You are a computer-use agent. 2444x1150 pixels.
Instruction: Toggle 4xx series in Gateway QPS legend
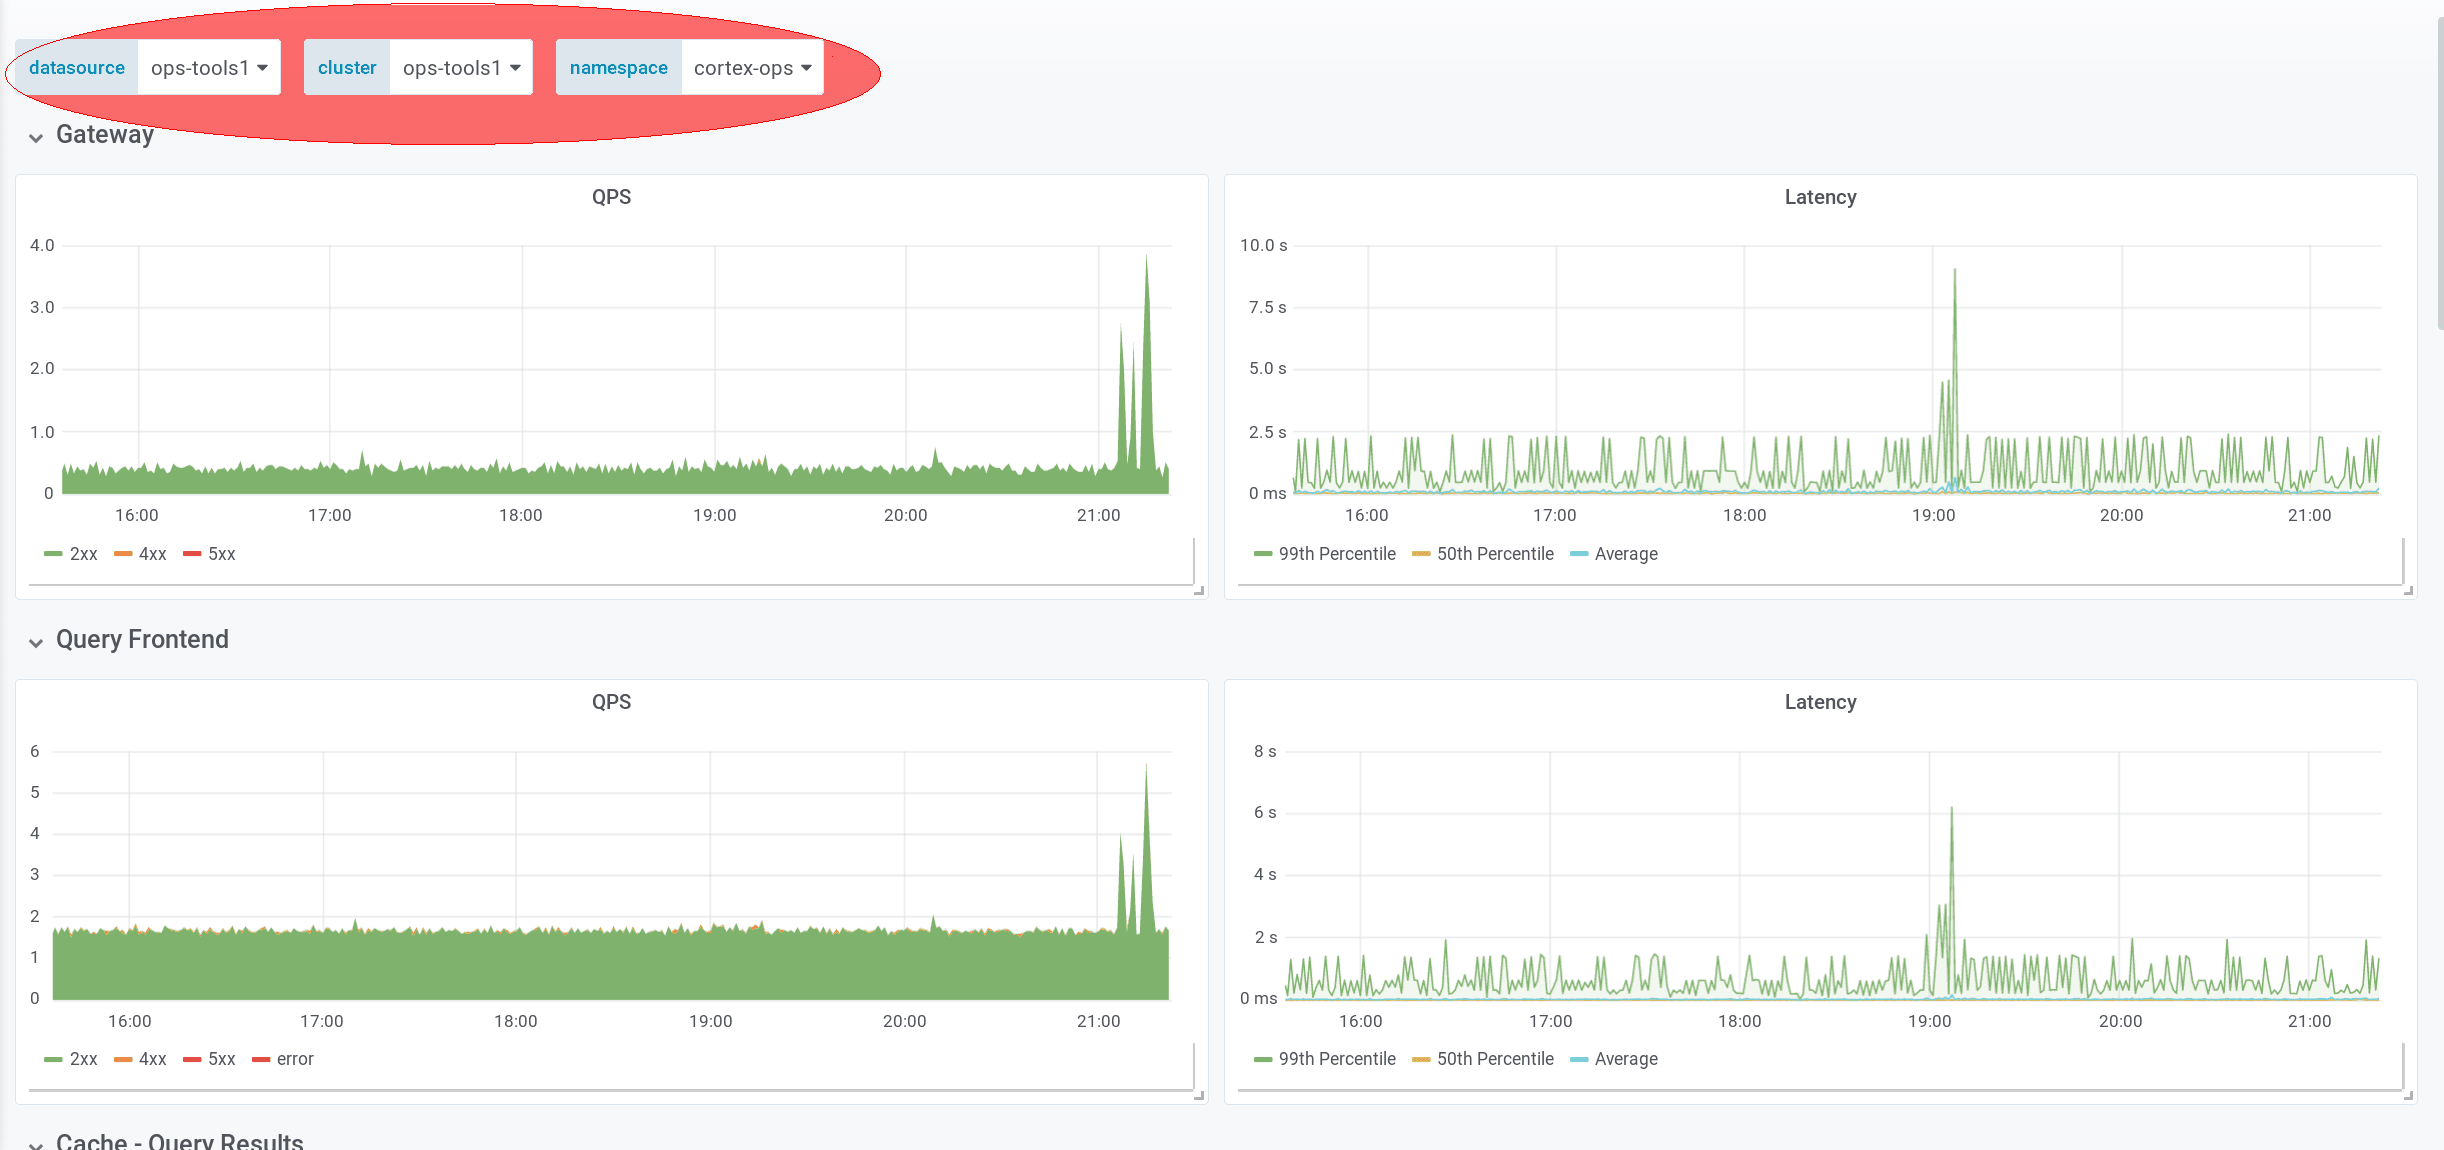pyautogui.click(x=152, y=554)
